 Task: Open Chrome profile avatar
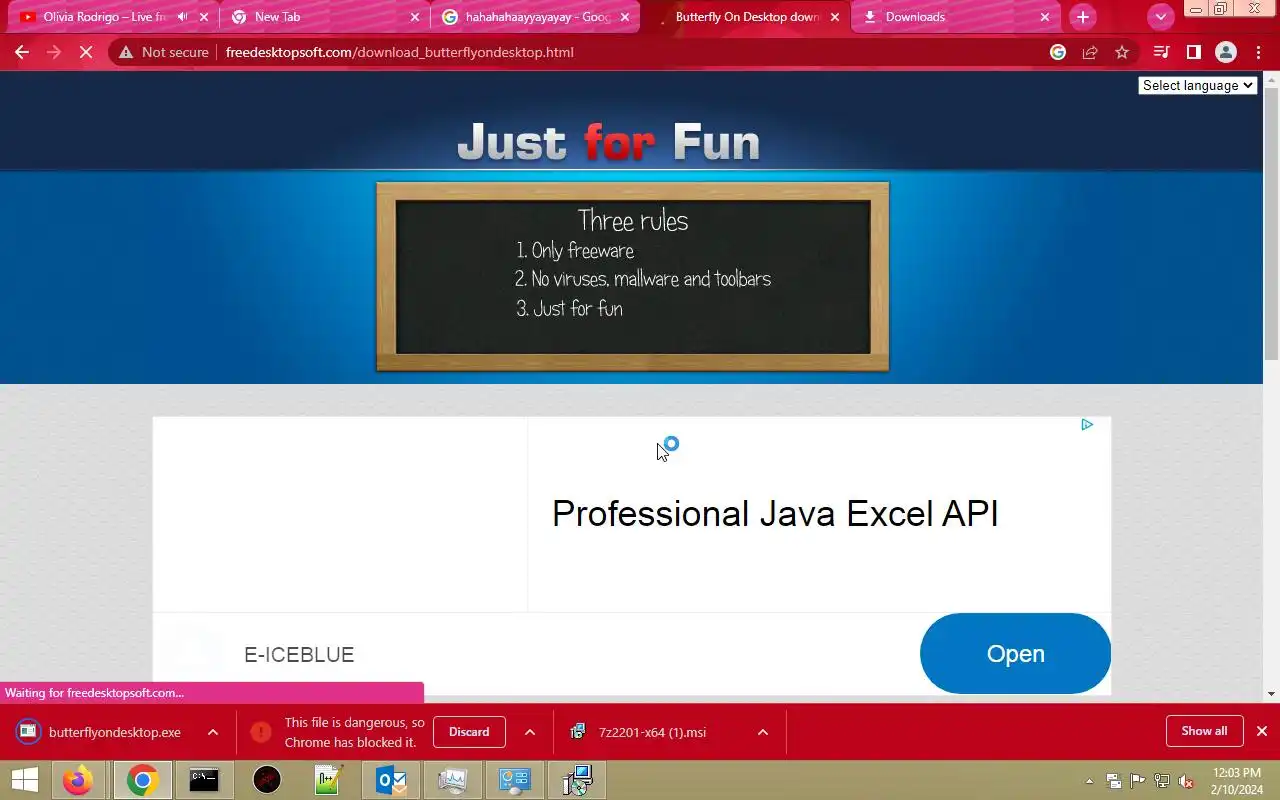[1225, 52]
